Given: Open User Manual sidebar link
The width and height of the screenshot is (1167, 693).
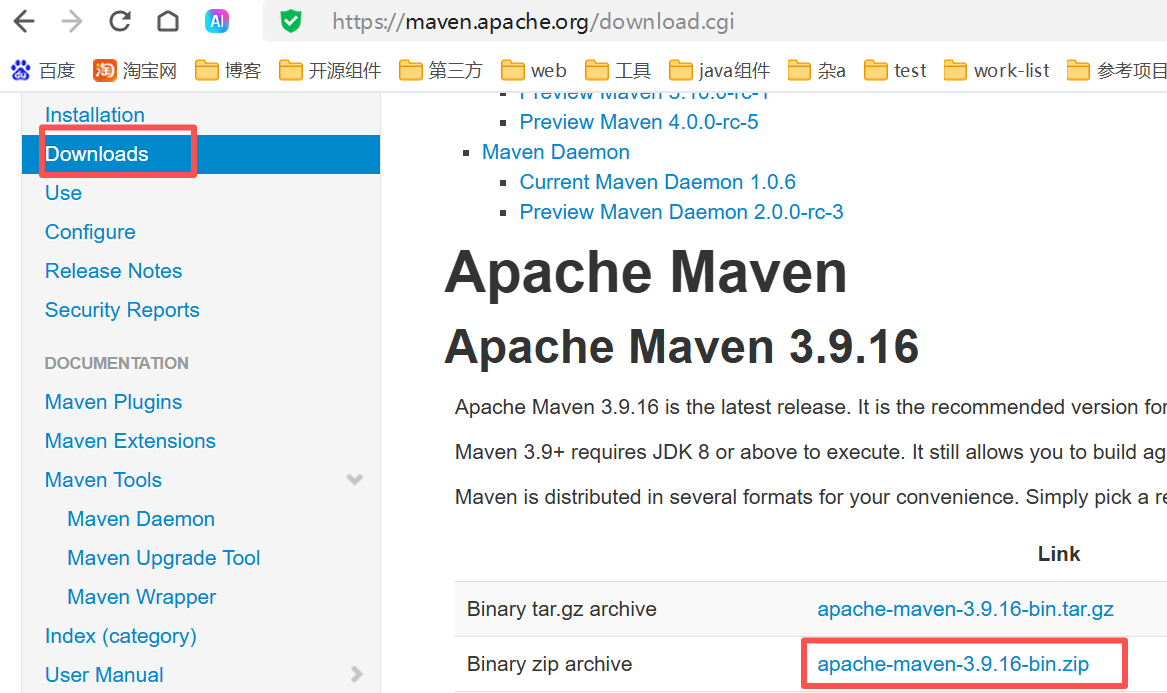Looking at the screenshot, I should pos(104,675).
